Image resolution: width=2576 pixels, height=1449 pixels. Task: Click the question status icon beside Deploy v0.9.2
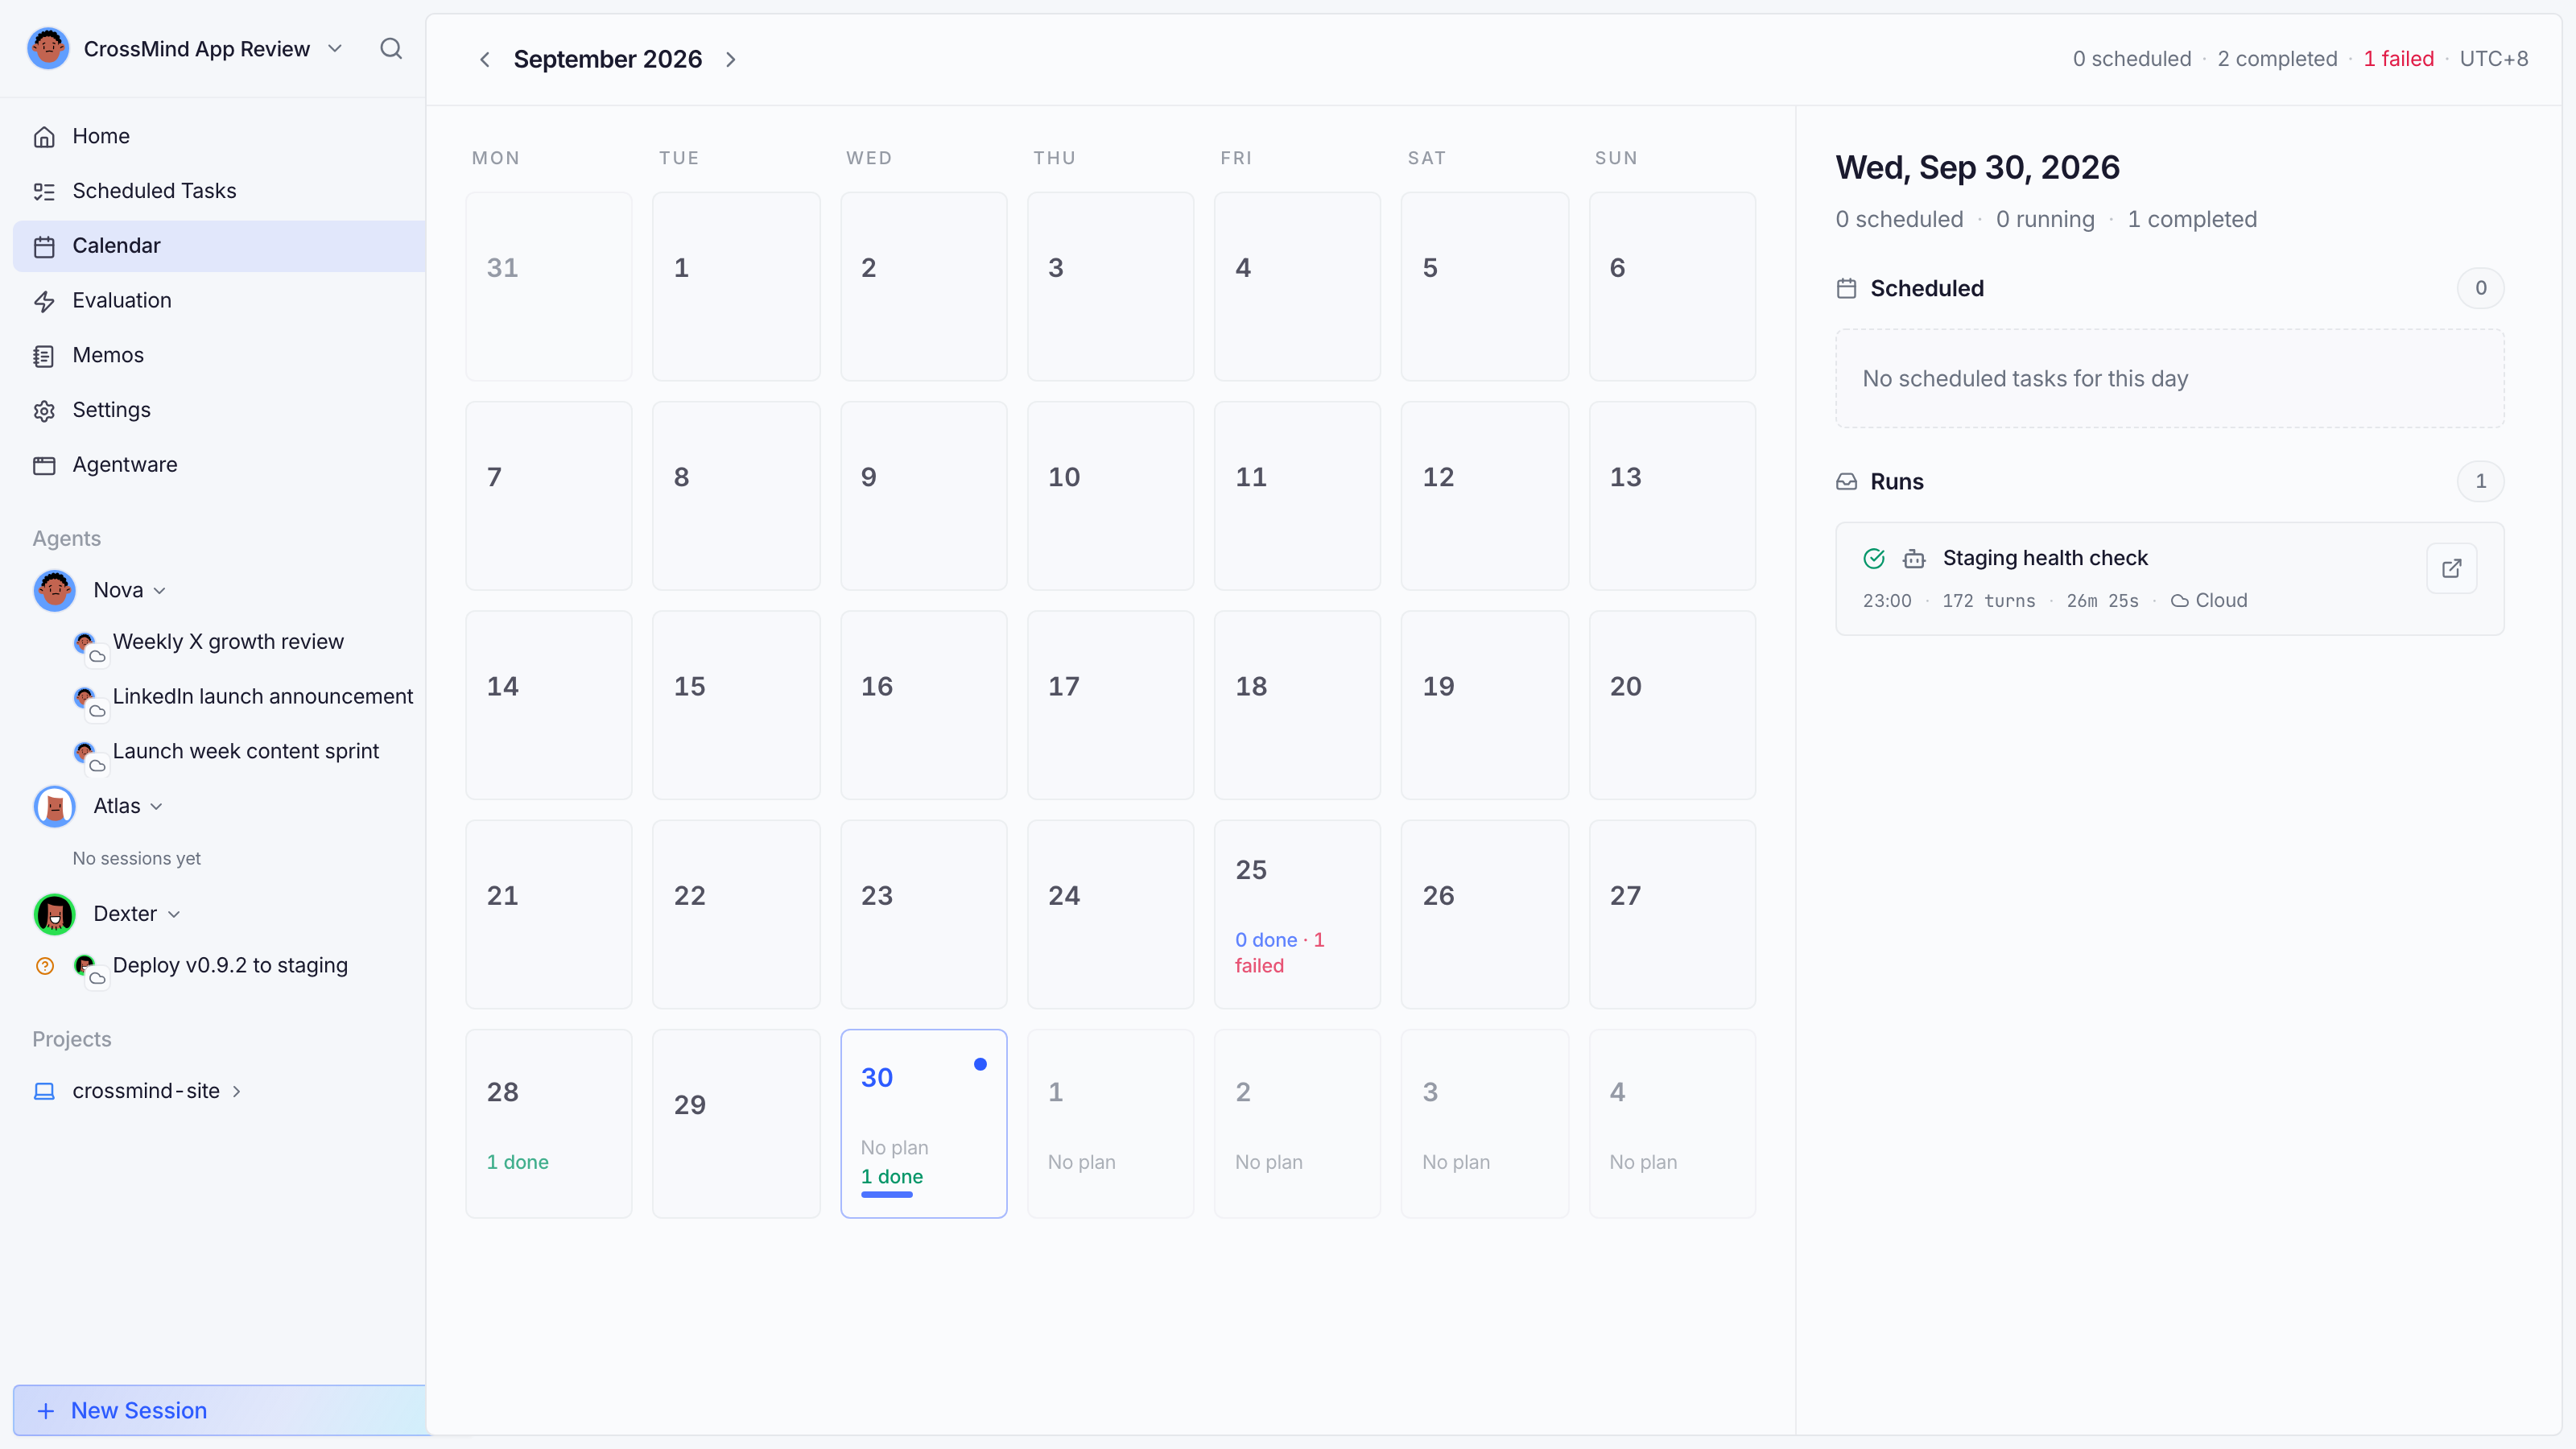pos(45,966)
